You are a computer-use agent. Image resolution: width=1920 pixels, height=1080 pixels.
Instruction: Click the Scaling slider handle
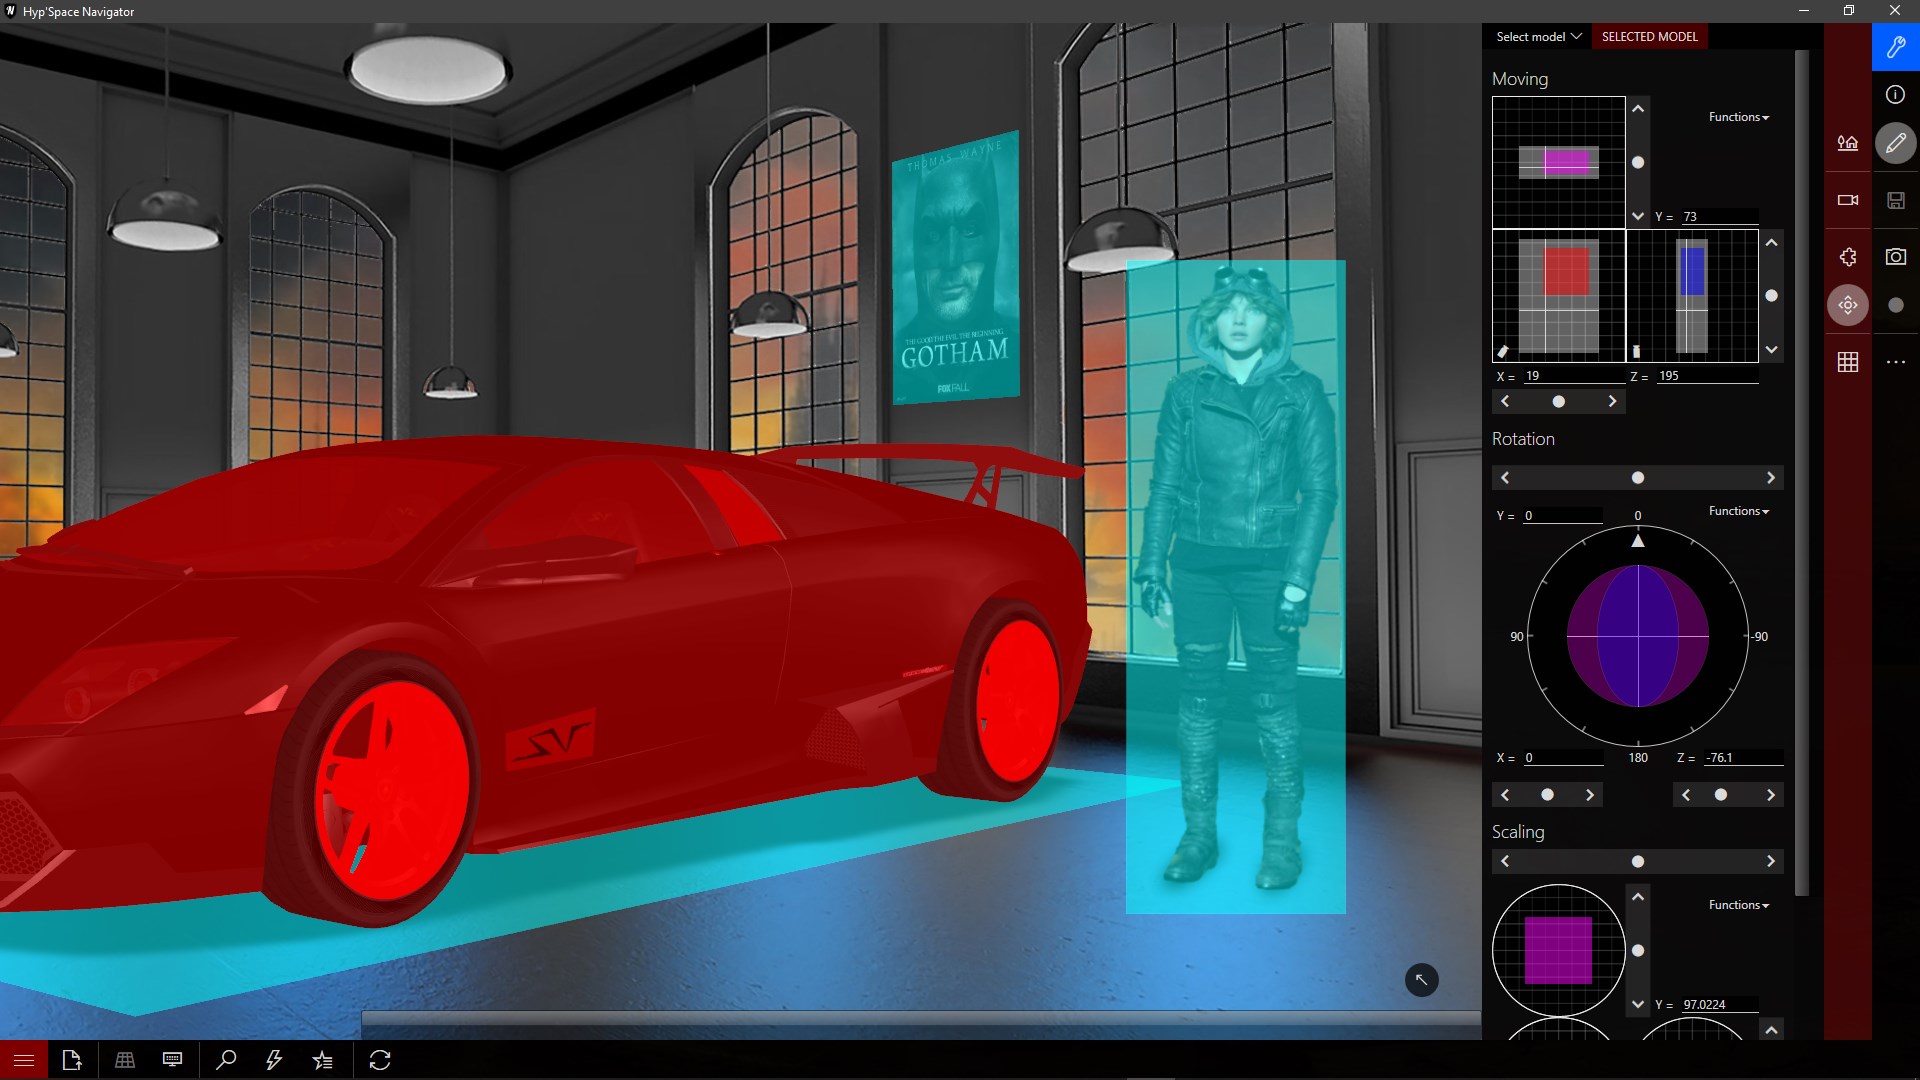1637,862
